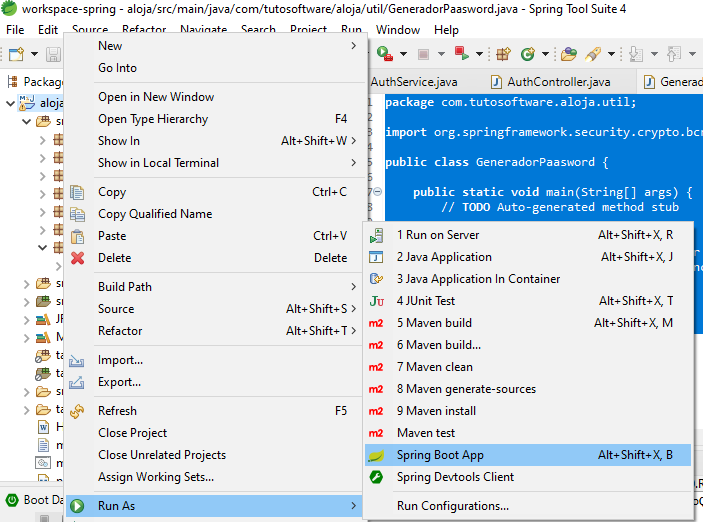Click the Export icon in context menu
The width and height of the screenshot is (703, 522).
coord(77,383)
